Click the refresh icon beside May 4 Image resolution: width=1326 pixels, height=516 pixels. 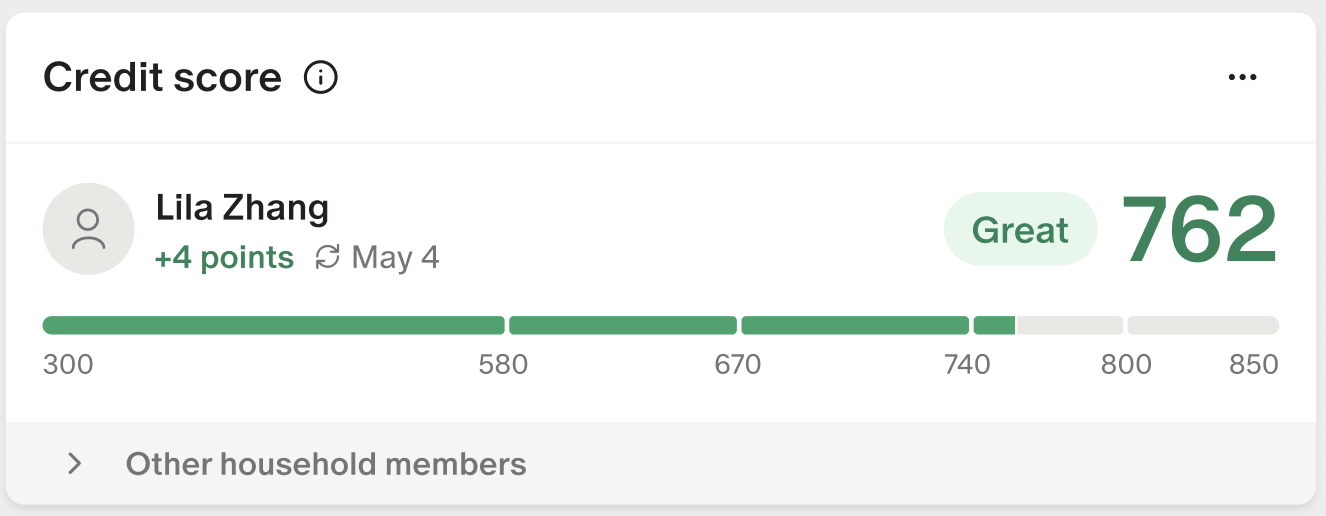(x=327, y=258)
